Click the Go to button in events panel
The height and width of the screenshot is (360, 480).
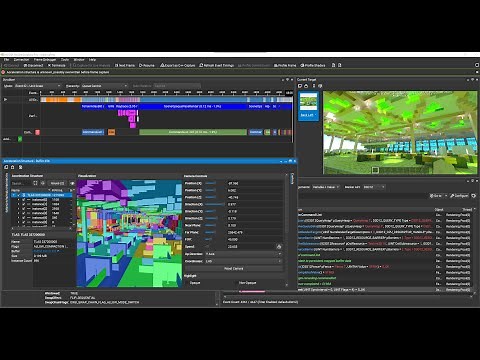tap(436, 196)
